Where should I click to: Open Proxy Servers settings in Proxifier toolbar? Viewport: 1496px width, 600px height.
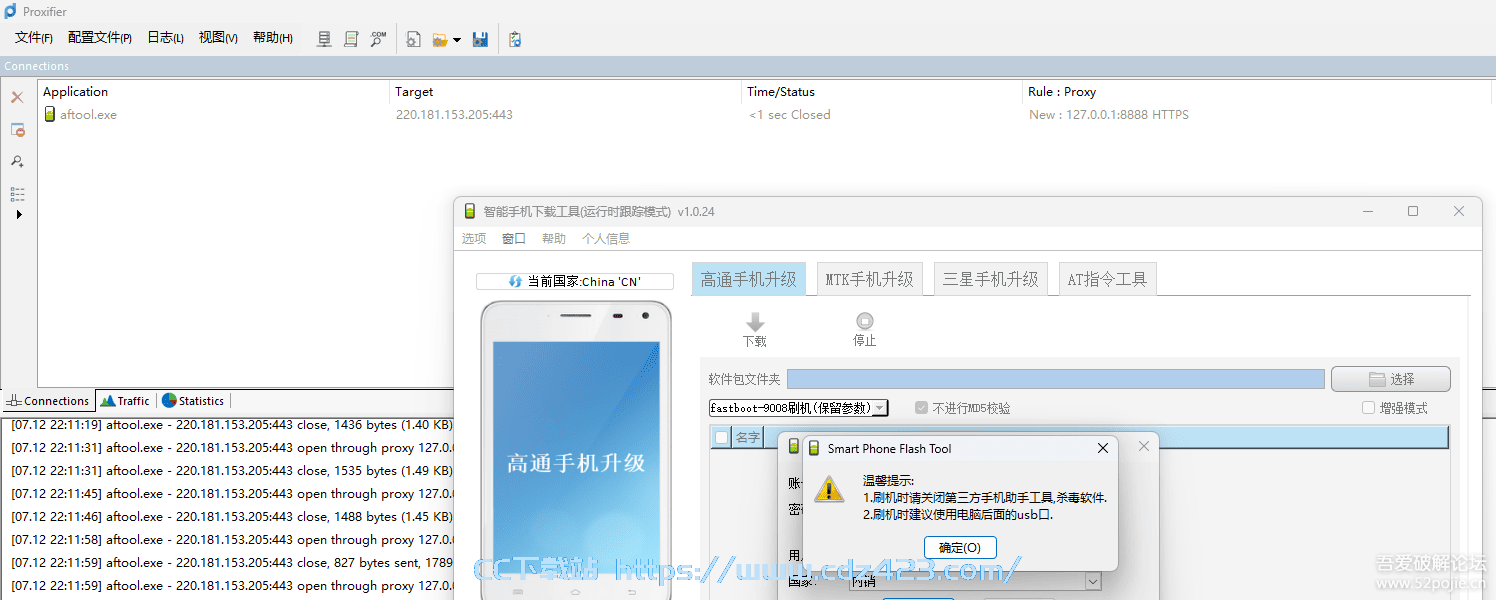coord(324,39)
